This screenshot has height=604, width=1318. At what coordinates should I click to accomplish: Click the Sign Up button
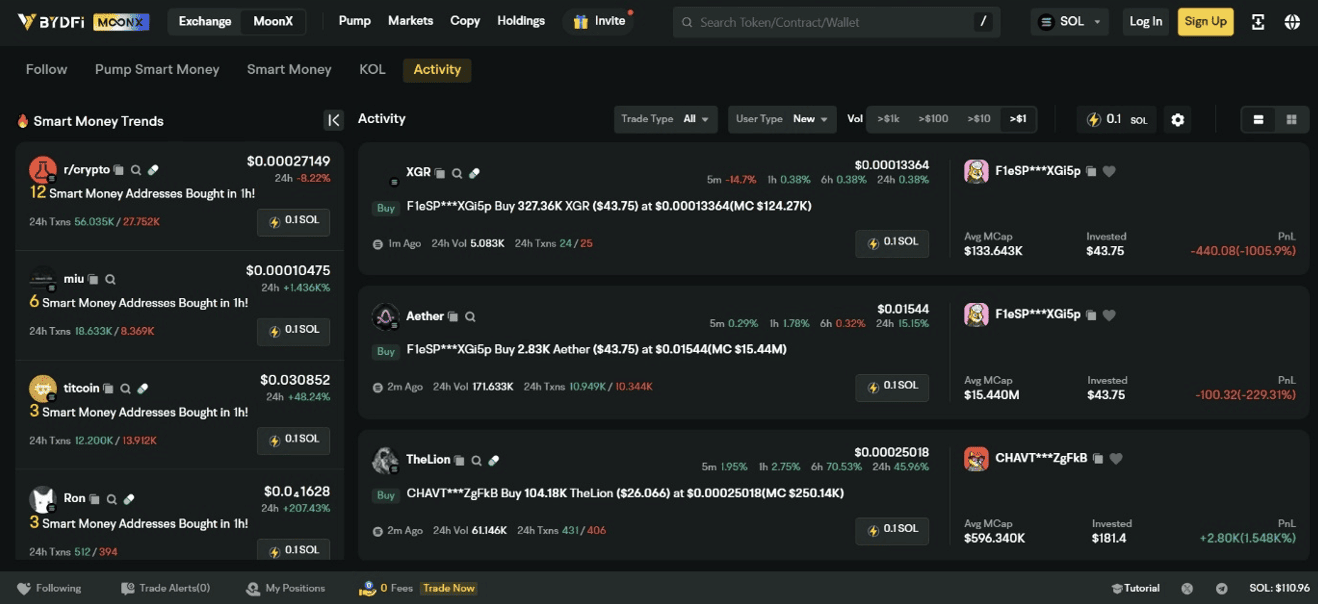(1205, 21)
